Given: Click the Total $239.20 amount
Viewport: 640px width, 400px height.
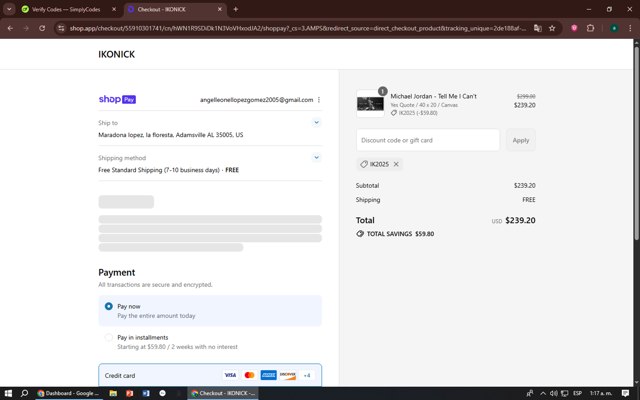Looking at the screenshot, I should (520, 220).
